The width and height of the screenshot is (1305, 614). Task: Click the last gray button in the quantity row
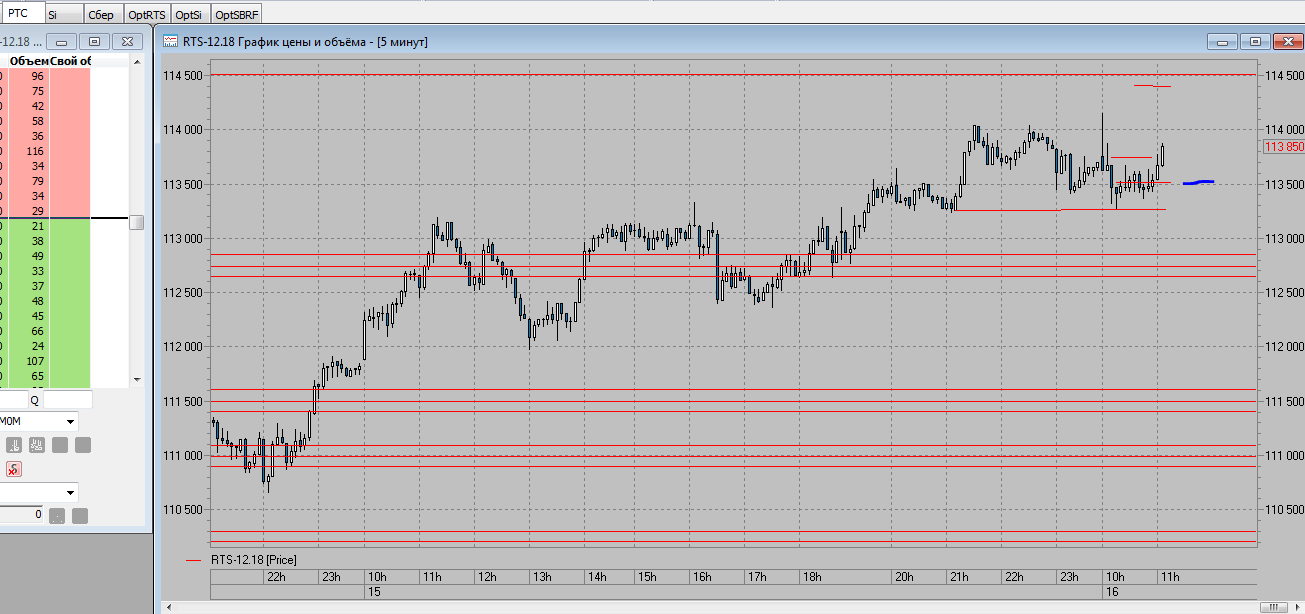(80, 516)
